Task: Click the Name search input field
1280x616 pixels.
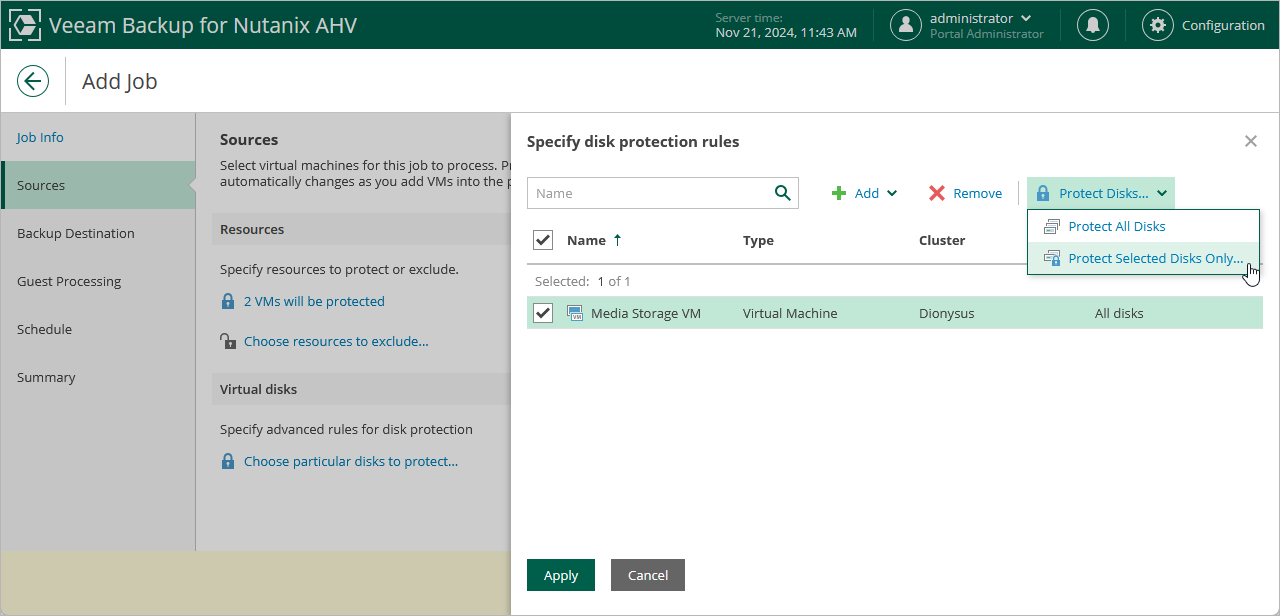Action: pos(650,193)
